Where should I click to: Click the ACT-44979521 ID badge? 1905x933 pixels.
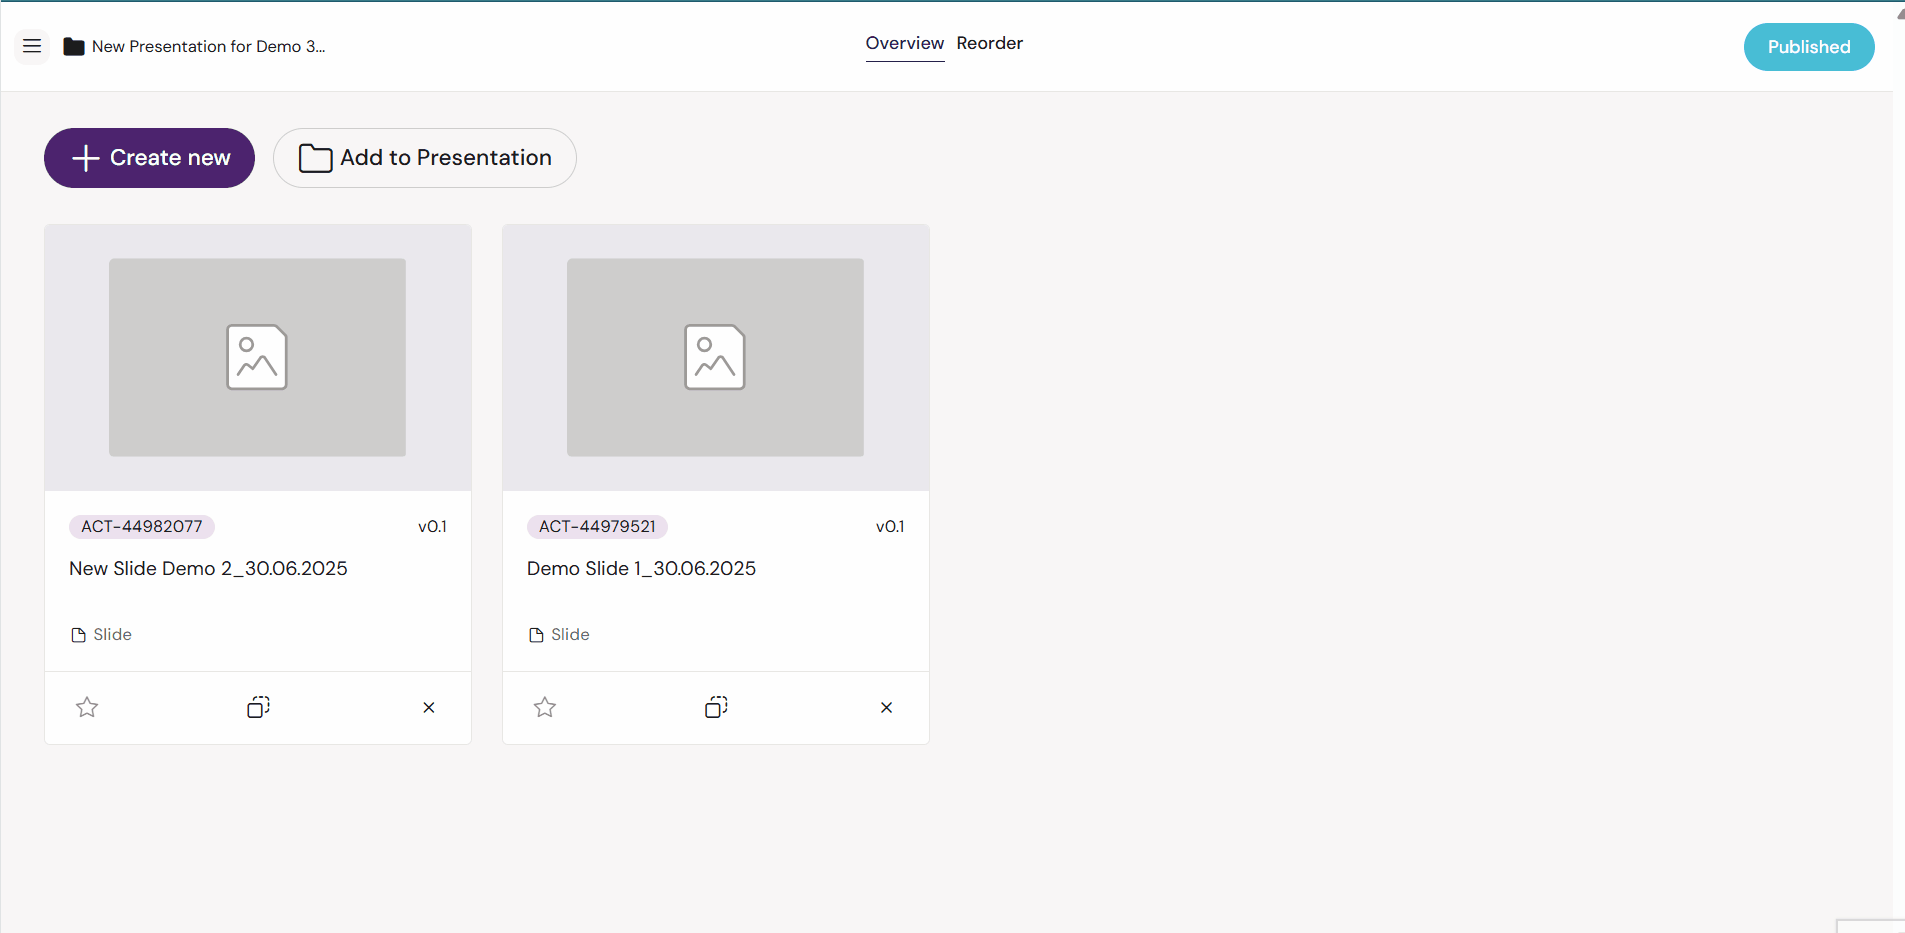597,527
